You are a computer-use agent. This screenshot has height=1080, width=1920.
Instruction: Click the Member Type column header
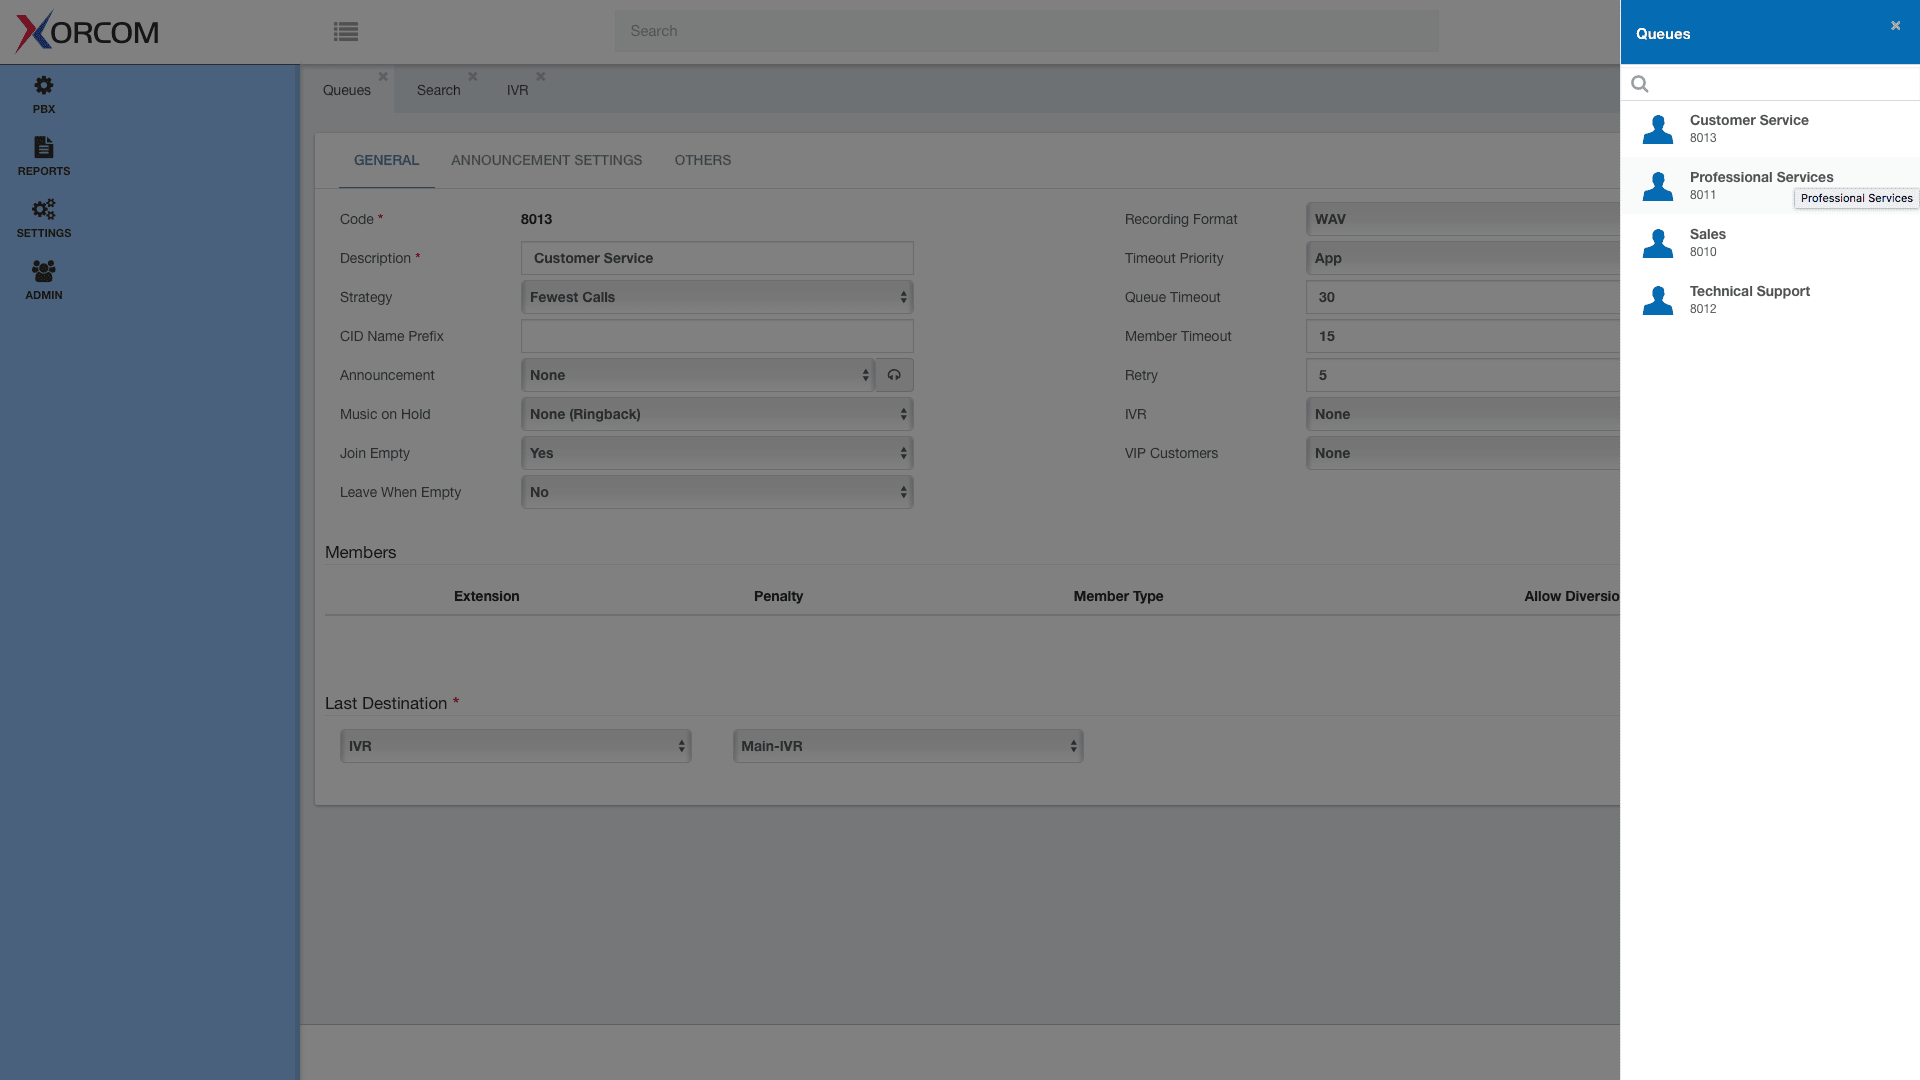click(1118, 596)
